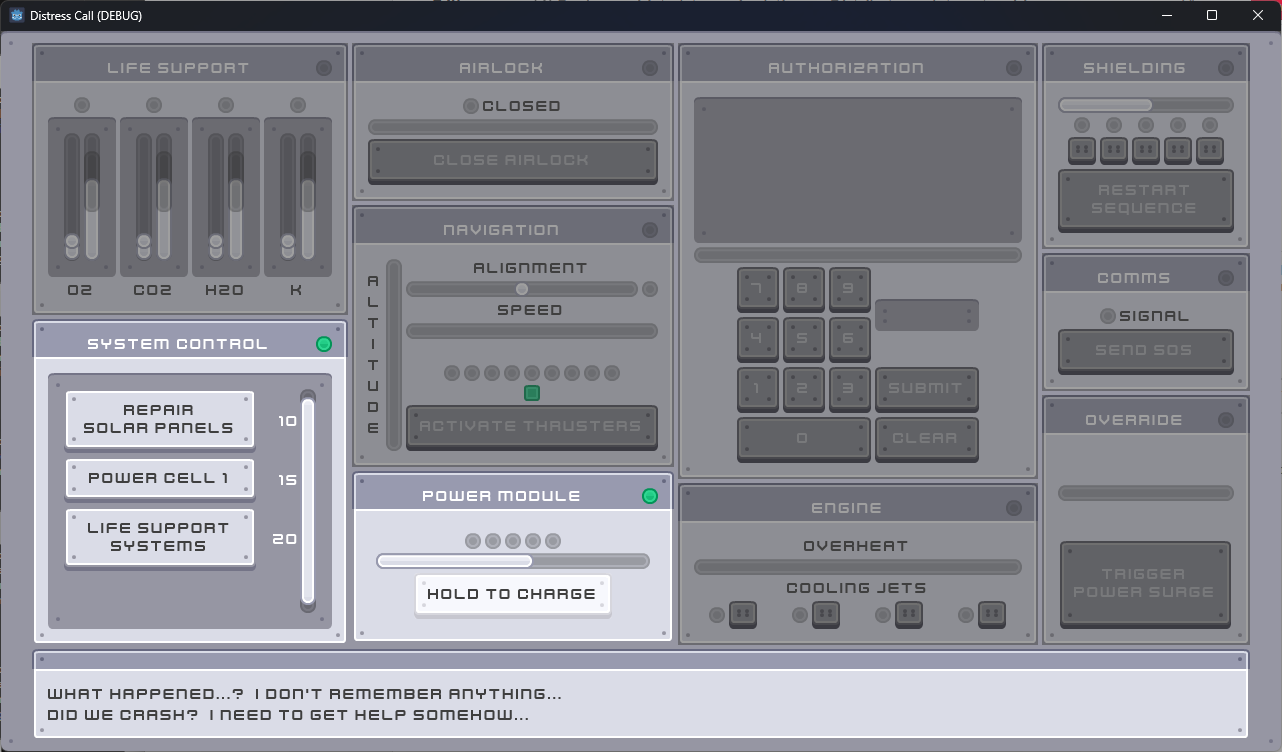Toggle the third shielding switch

1146,151
